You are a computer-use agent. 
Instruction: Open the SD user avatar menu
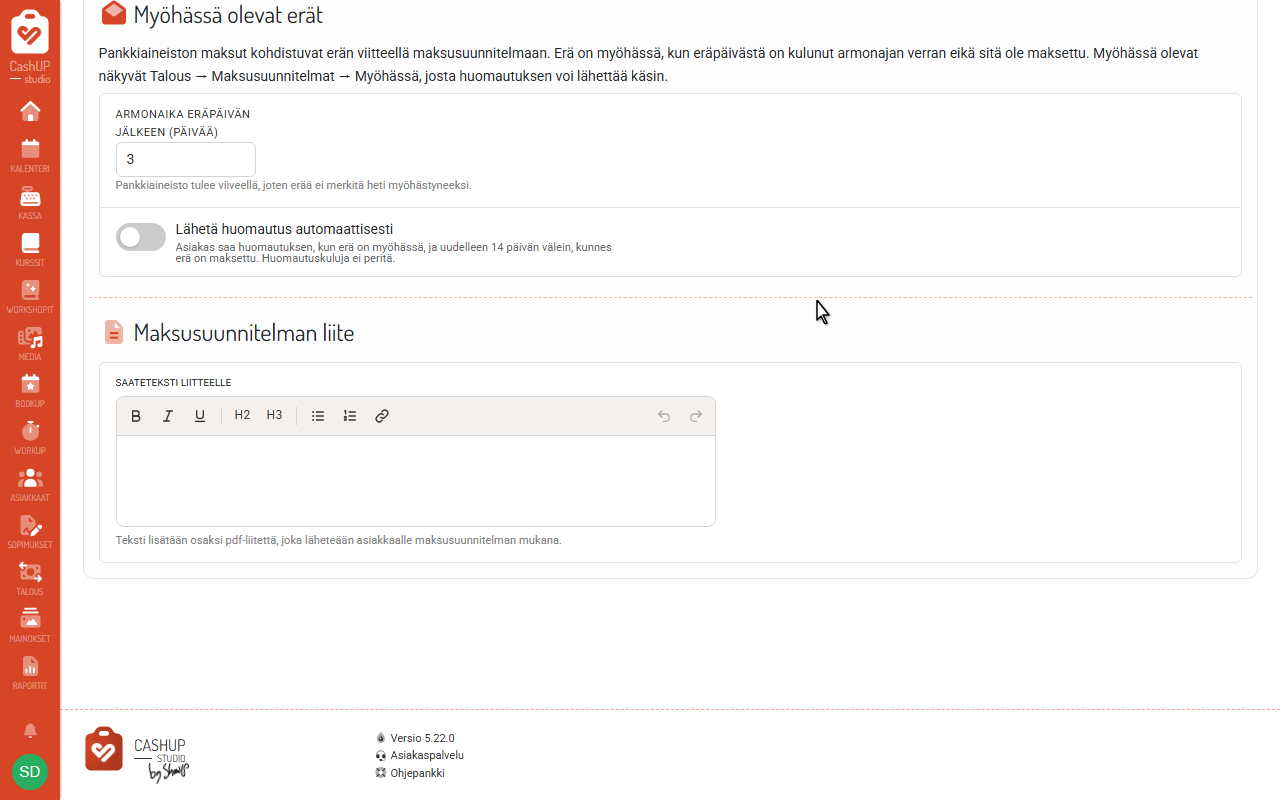(x=30, y=772)
